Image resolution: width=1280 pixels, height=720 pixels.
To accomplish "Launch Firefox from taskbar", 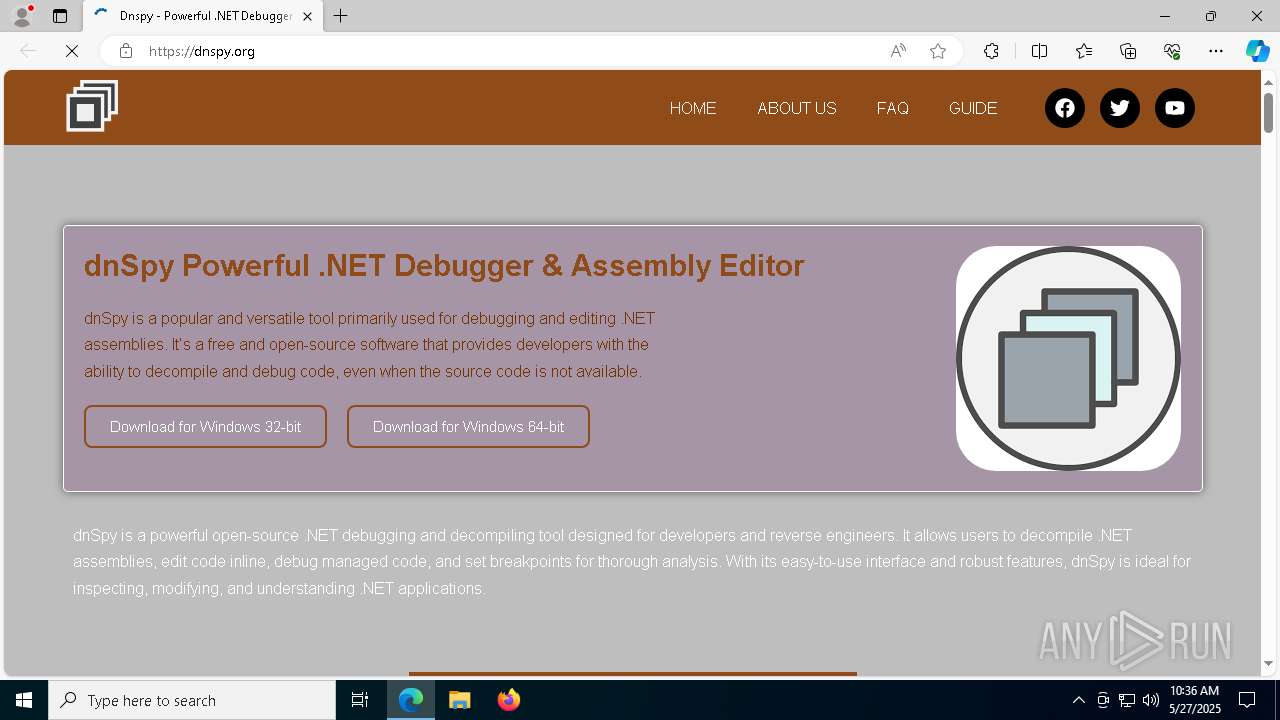I will click(509, 700).
